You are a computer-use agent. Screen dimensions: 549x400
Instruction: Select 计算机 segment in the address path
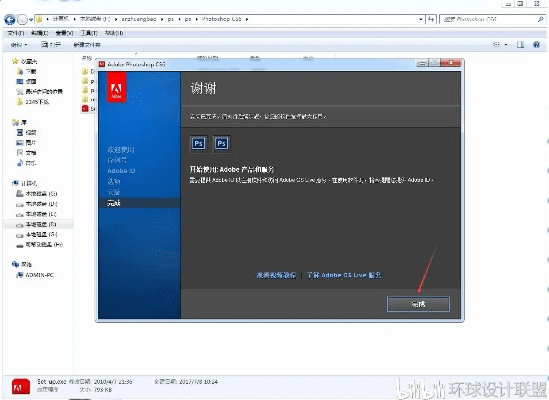tap(61, 19)
